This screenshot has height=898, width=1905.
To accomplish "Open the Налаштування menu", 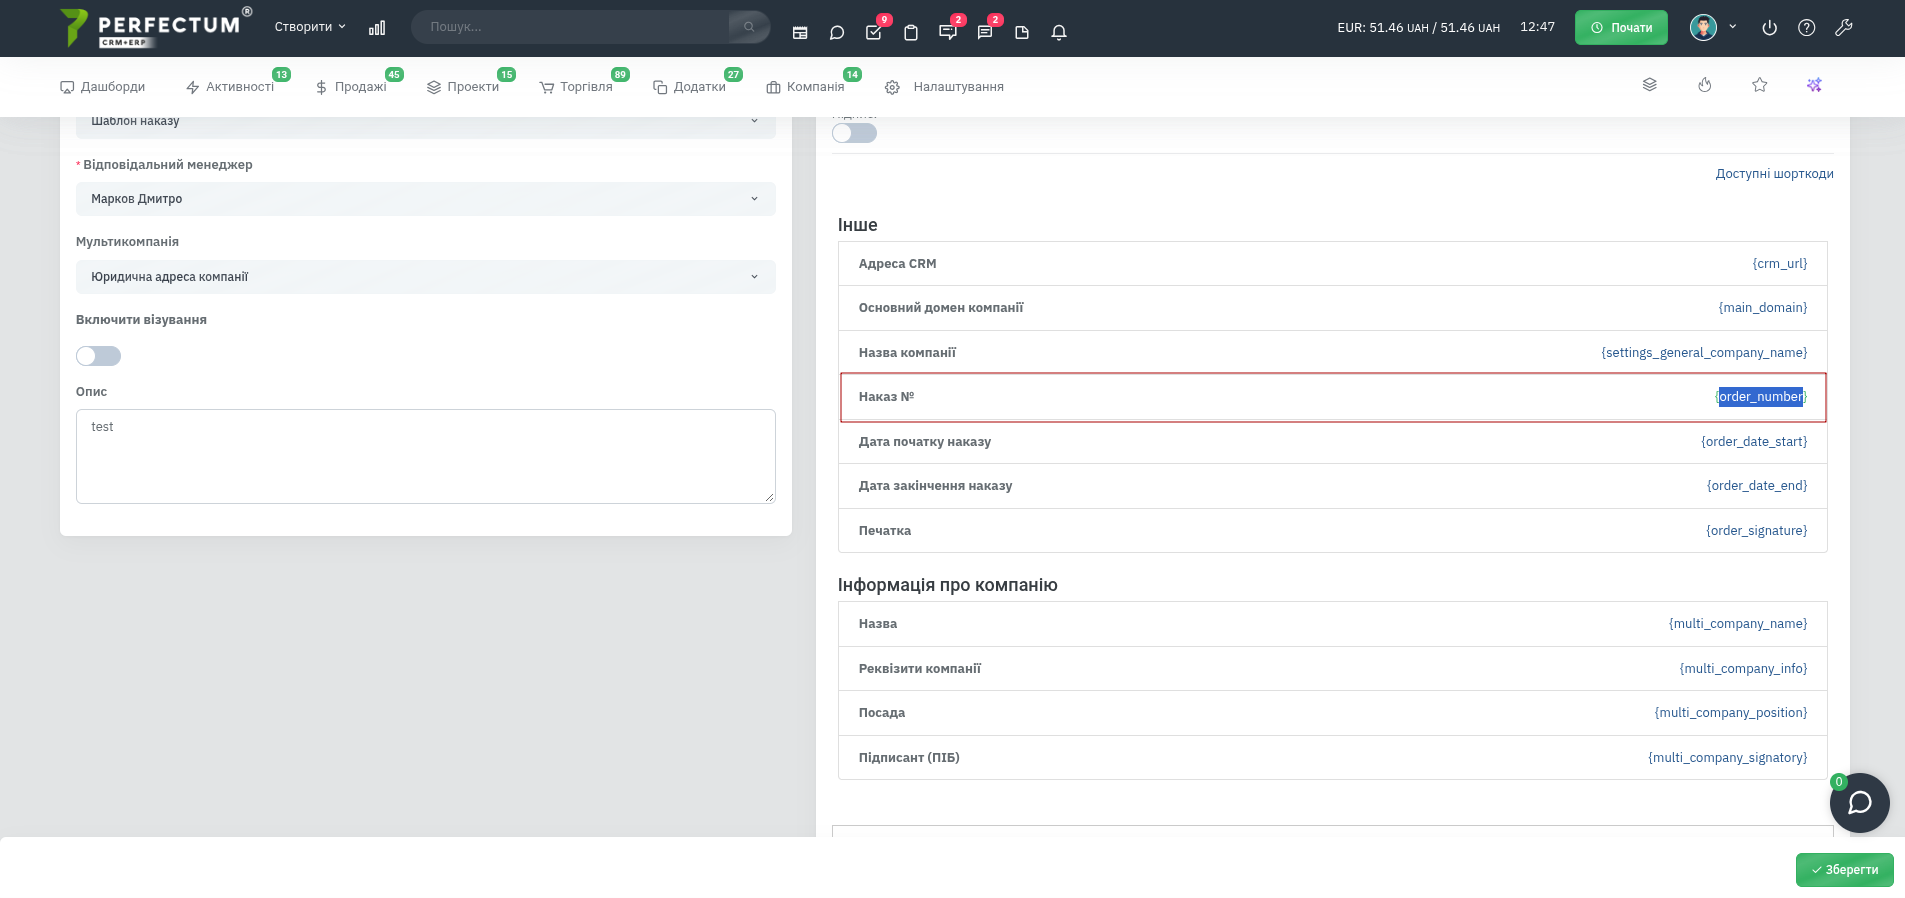I will coord(944,87).
